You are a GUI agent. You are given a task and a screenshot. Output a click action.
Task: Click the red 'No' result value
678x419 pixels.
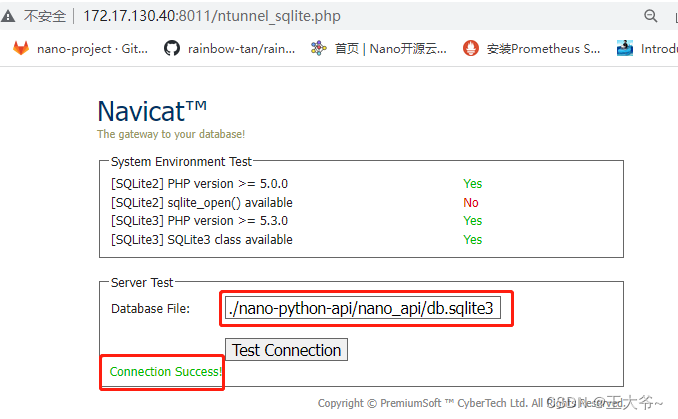471,203
